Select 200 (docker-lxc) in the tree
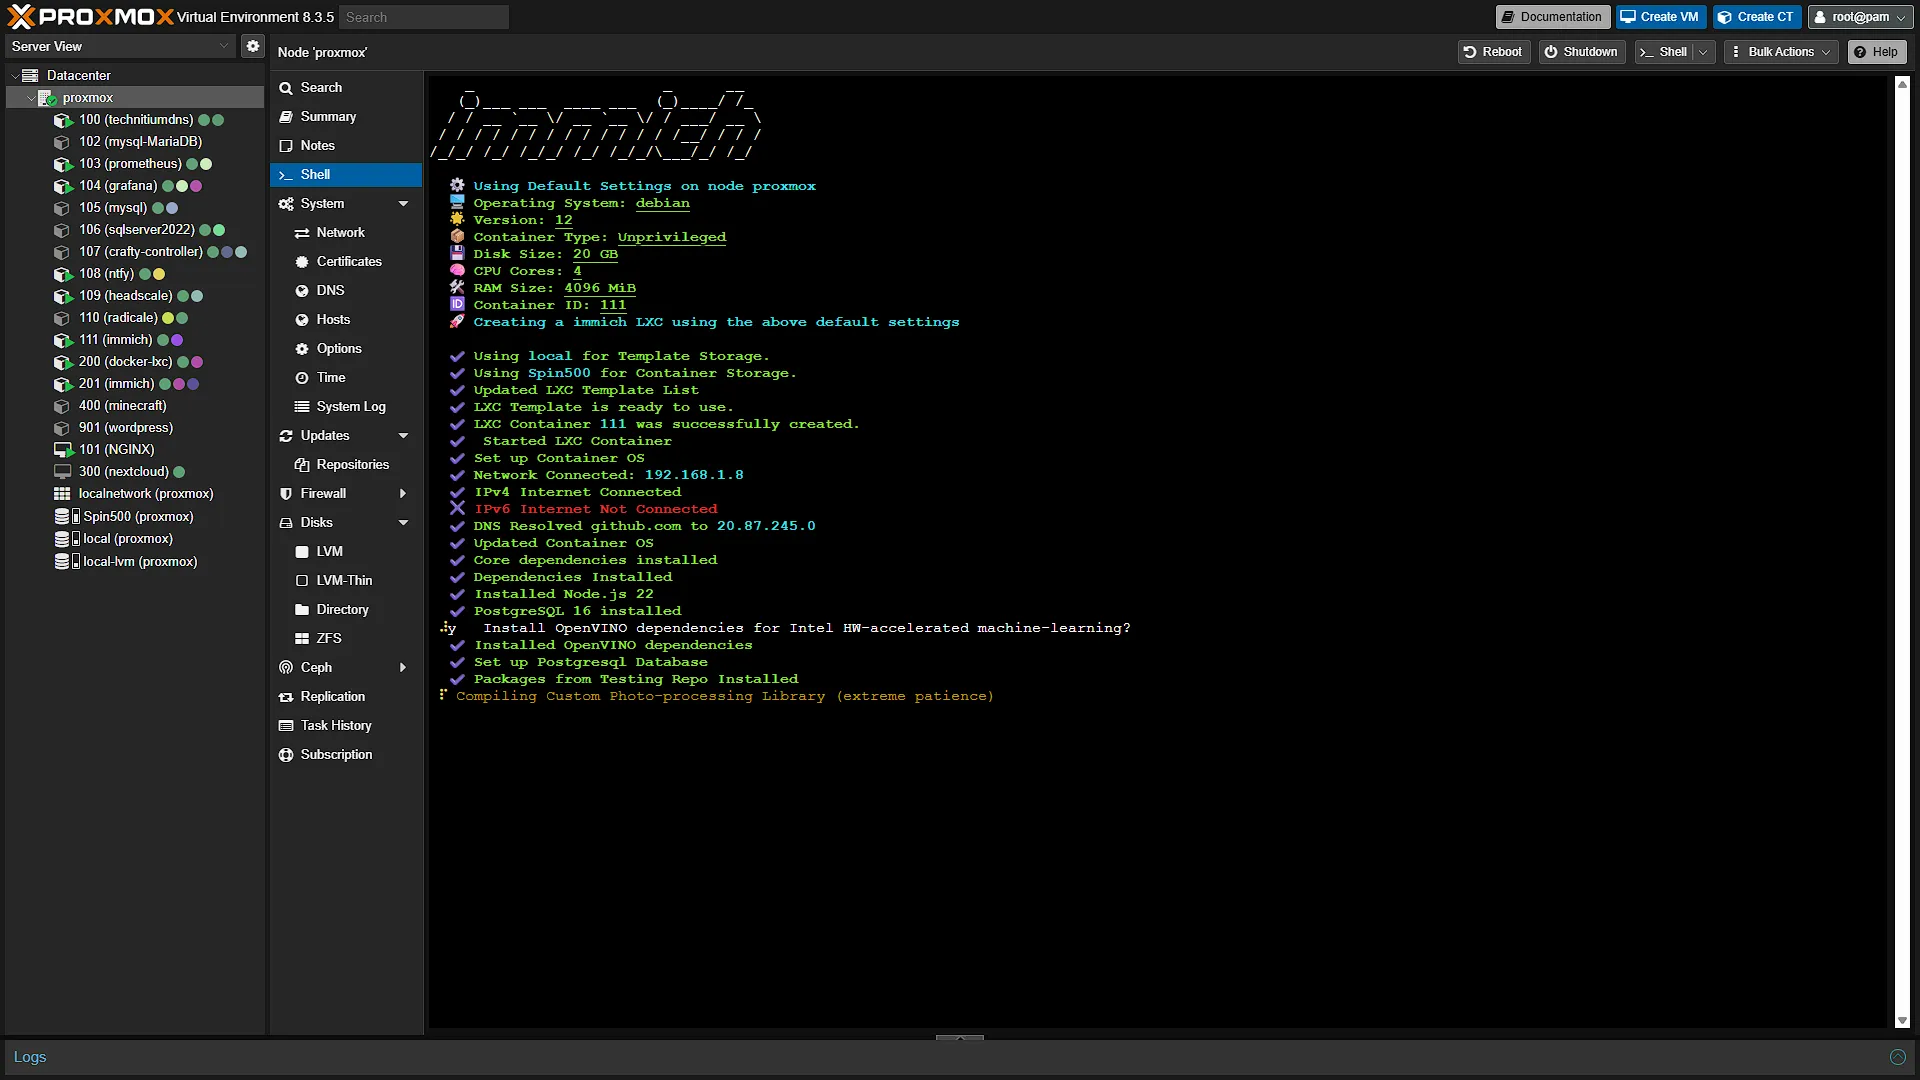 click(x=135, y=362)
